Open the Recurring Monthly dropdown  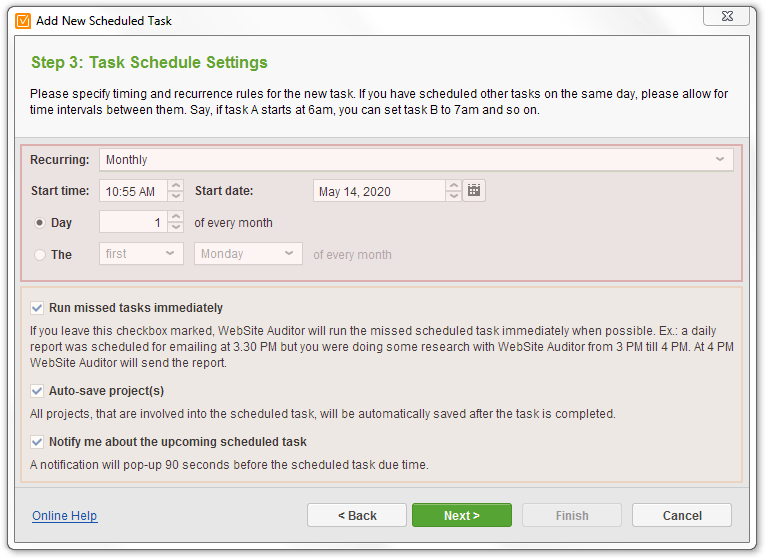click(416, 160)
